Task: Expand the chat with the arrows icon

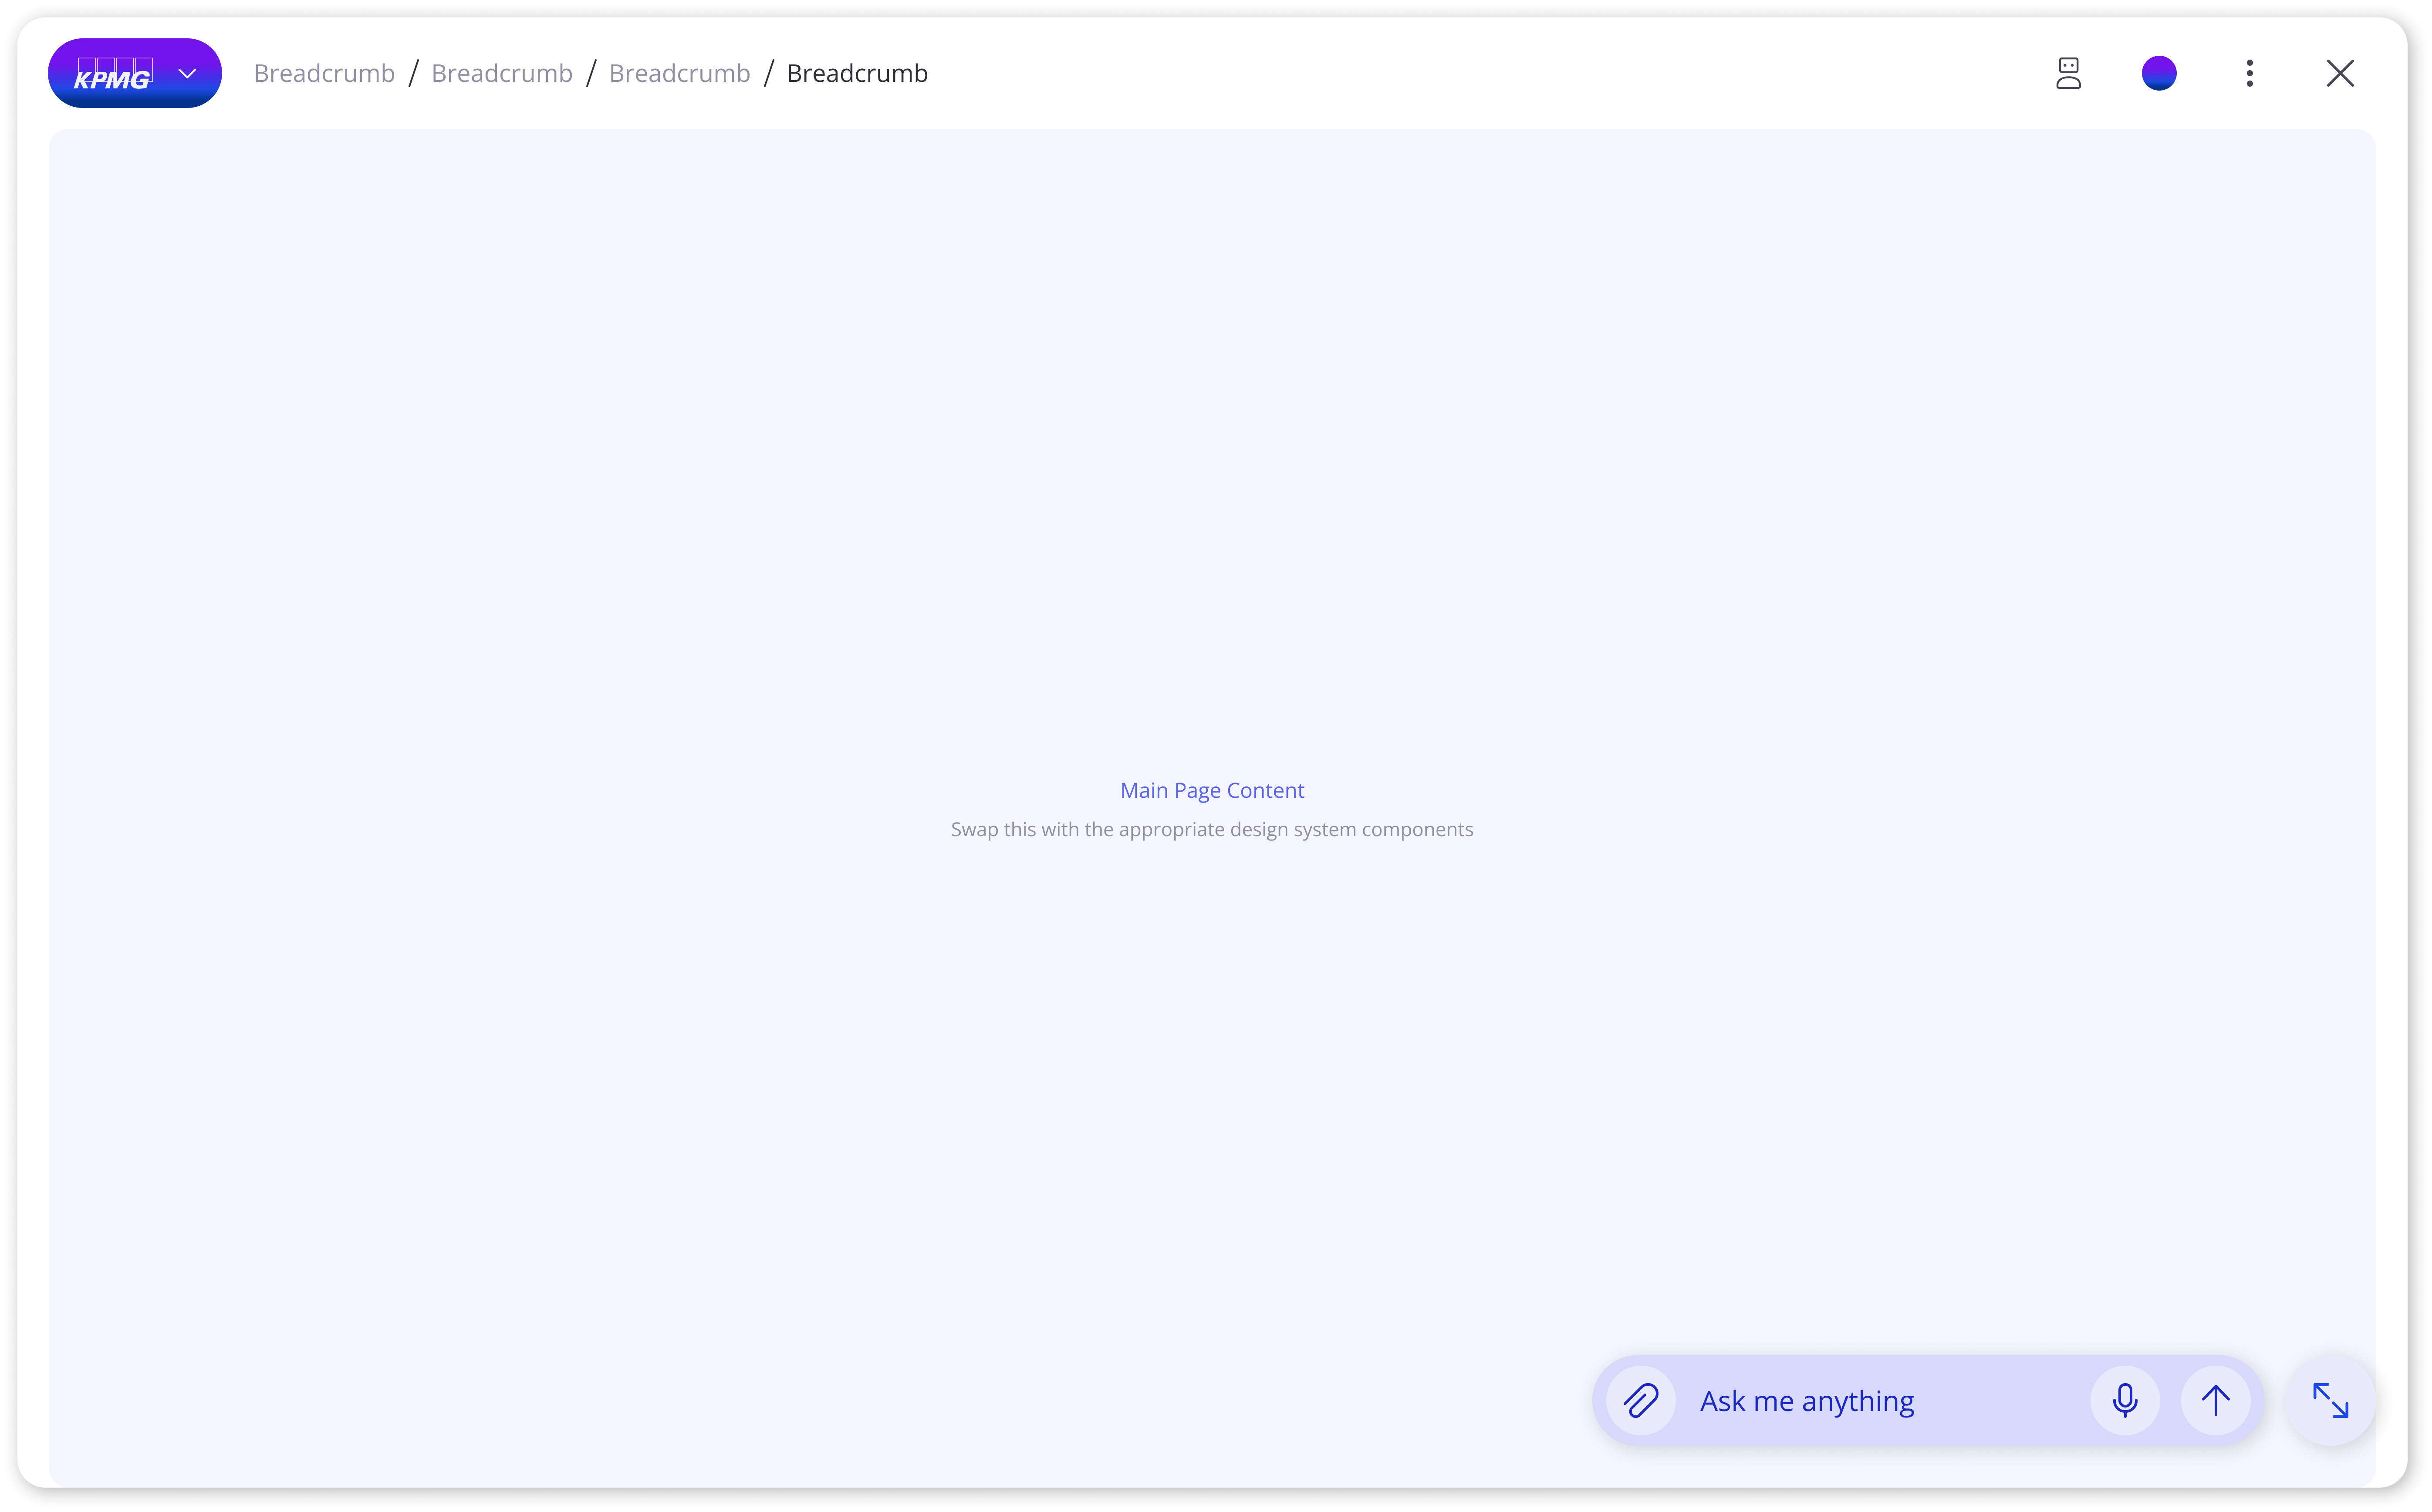Action: [x=2331, y=1400]
